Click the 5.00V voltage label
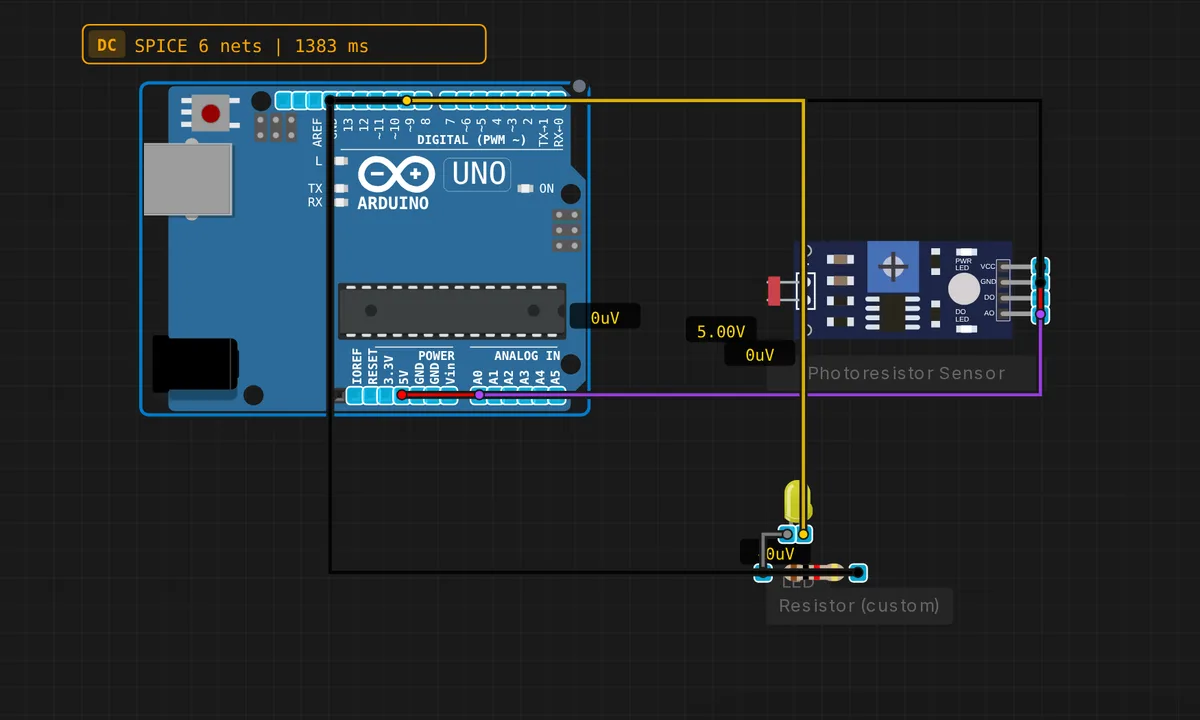The height and width of the screenshot is (720, 1200). (x=721, y=331)
